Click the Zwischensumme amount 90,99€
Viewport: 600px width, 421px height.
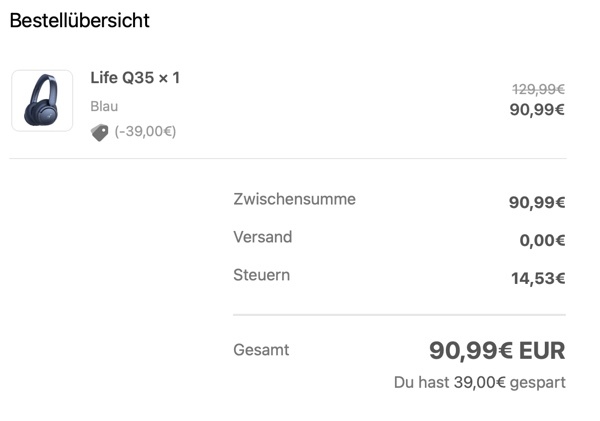pos(537,202)
